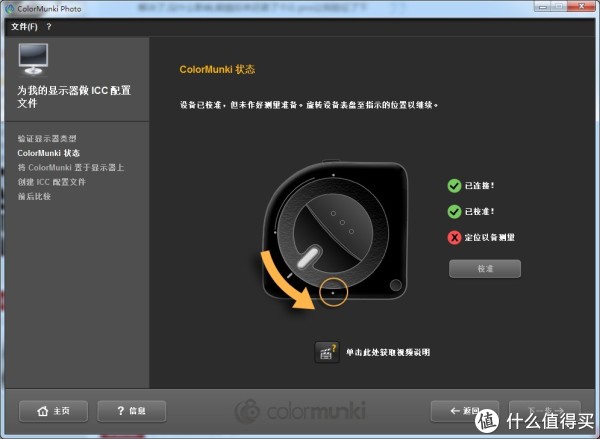Screen dimensions: 600x439
Task: Open the 信息 info button
Action: pos(132,411)
